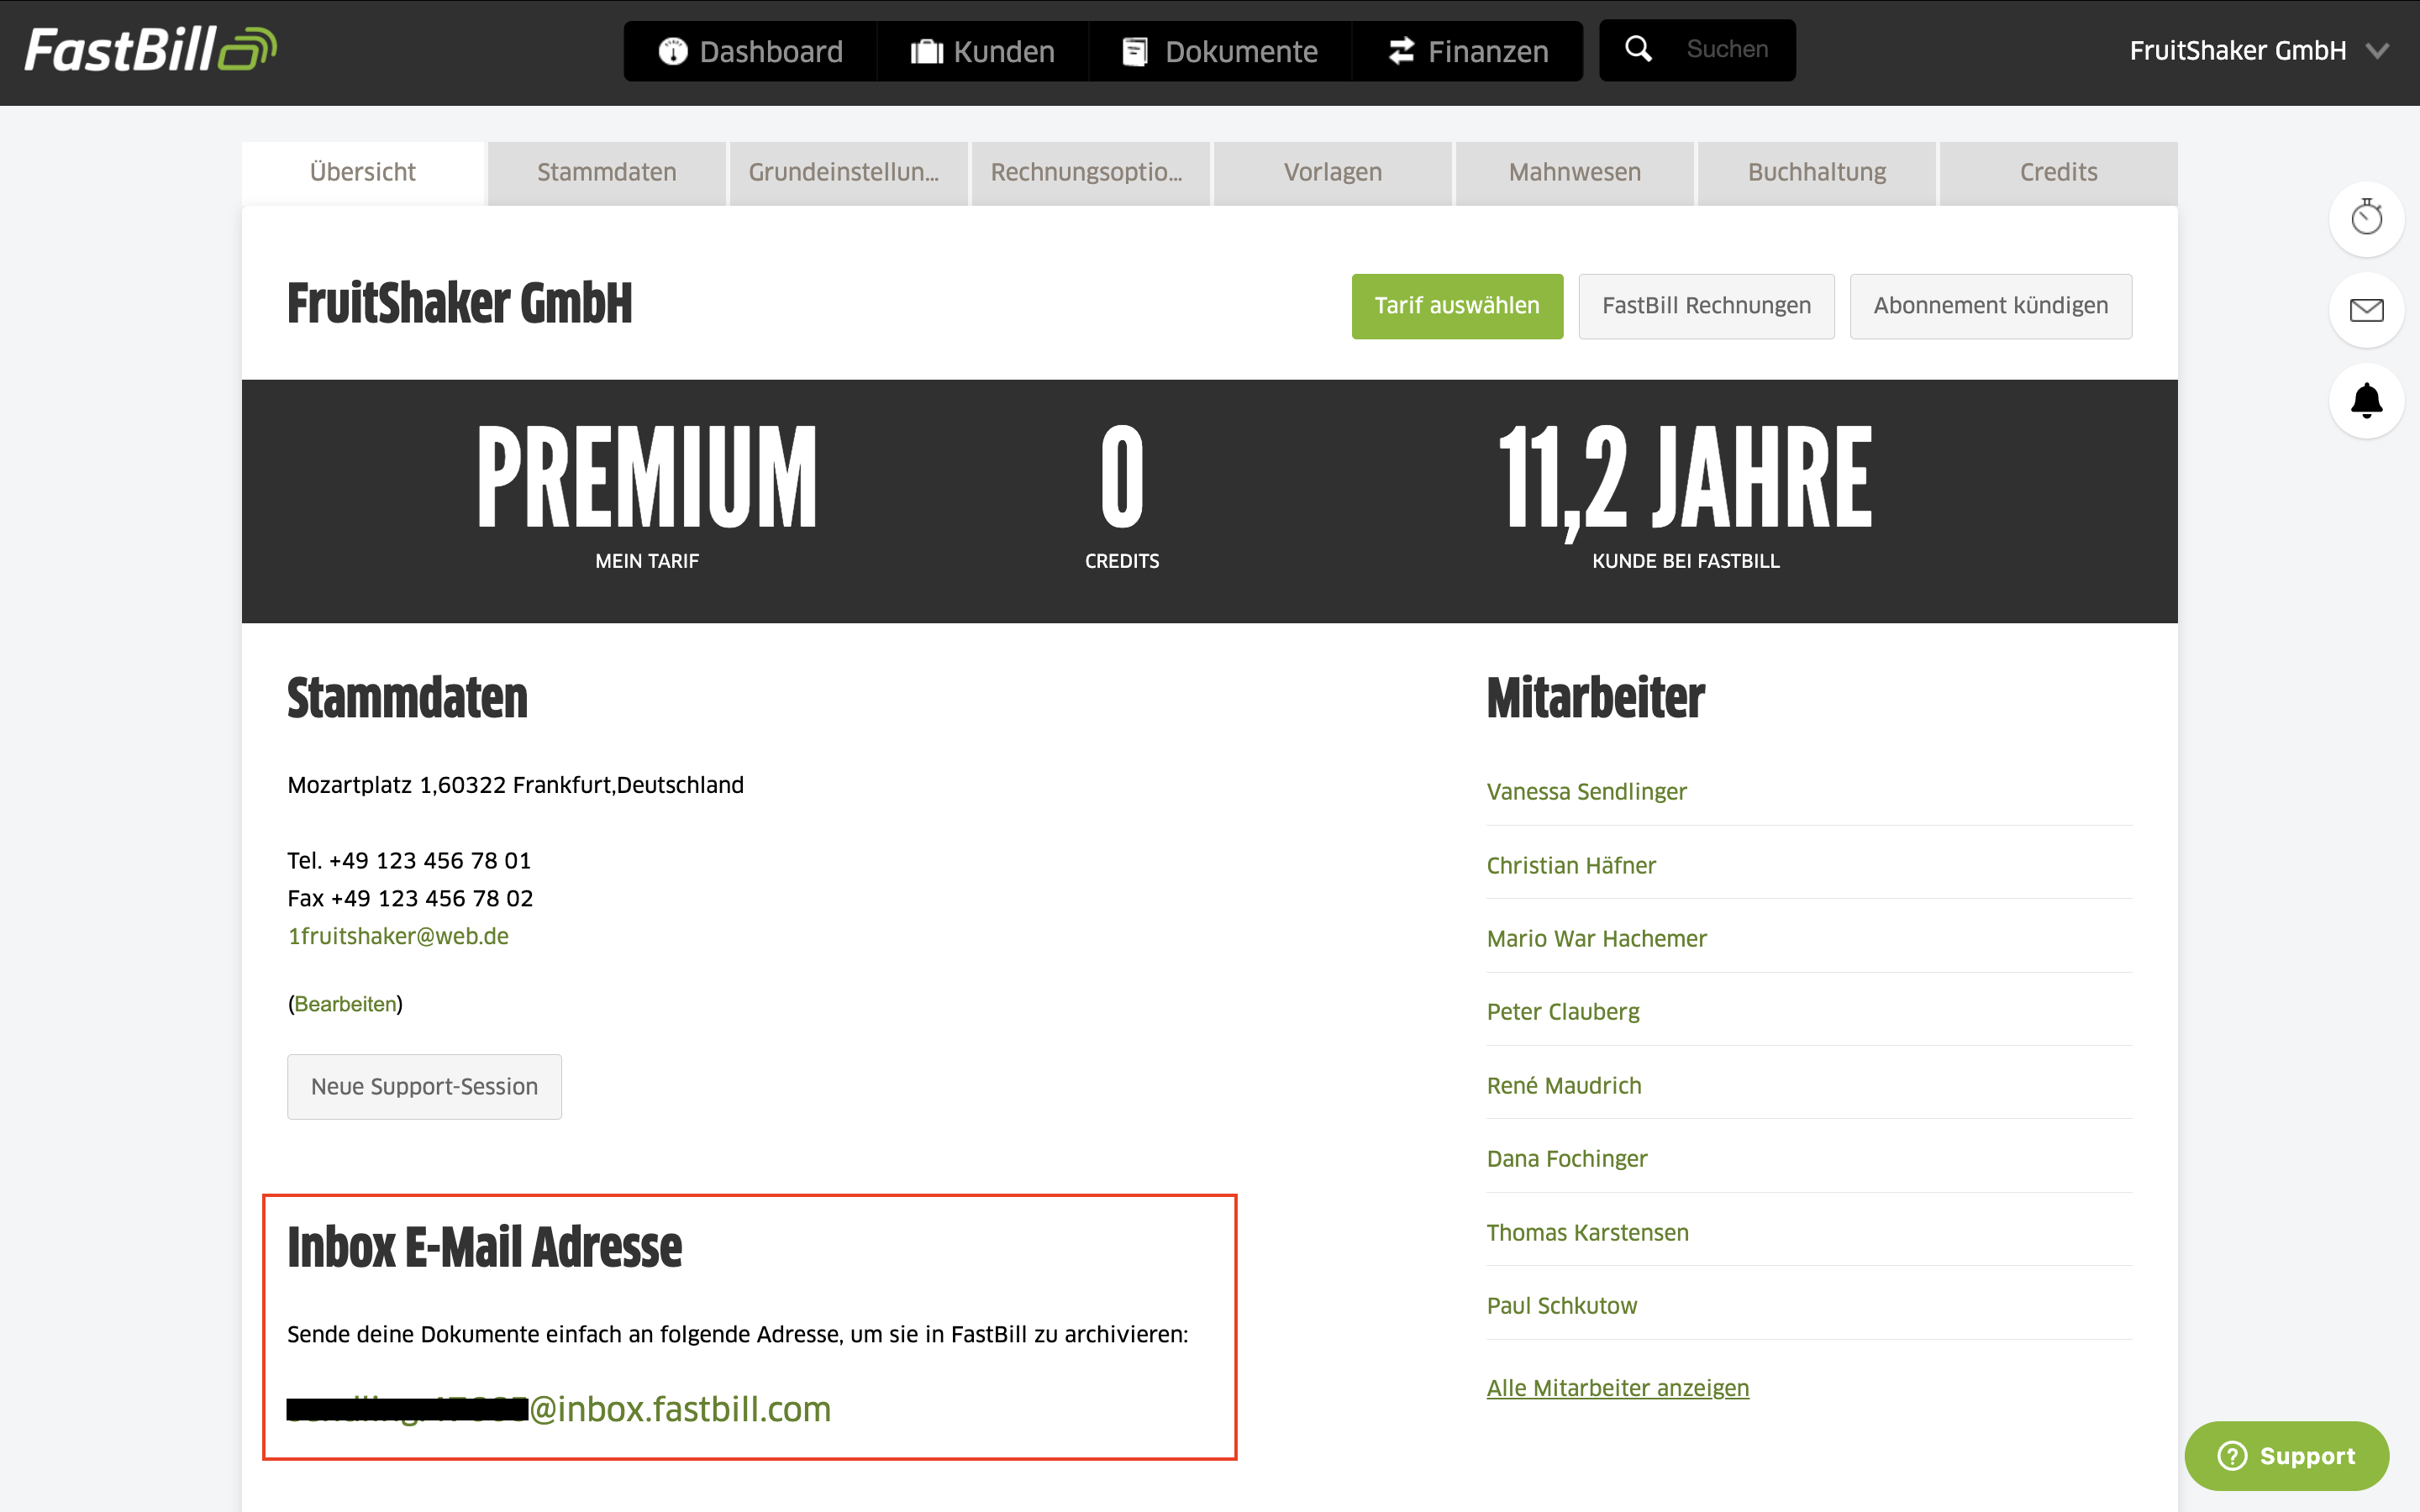Screen dimensions: 2420x1512
Task: Click the inbox.fastbill.com email address
Action: 559,1409
